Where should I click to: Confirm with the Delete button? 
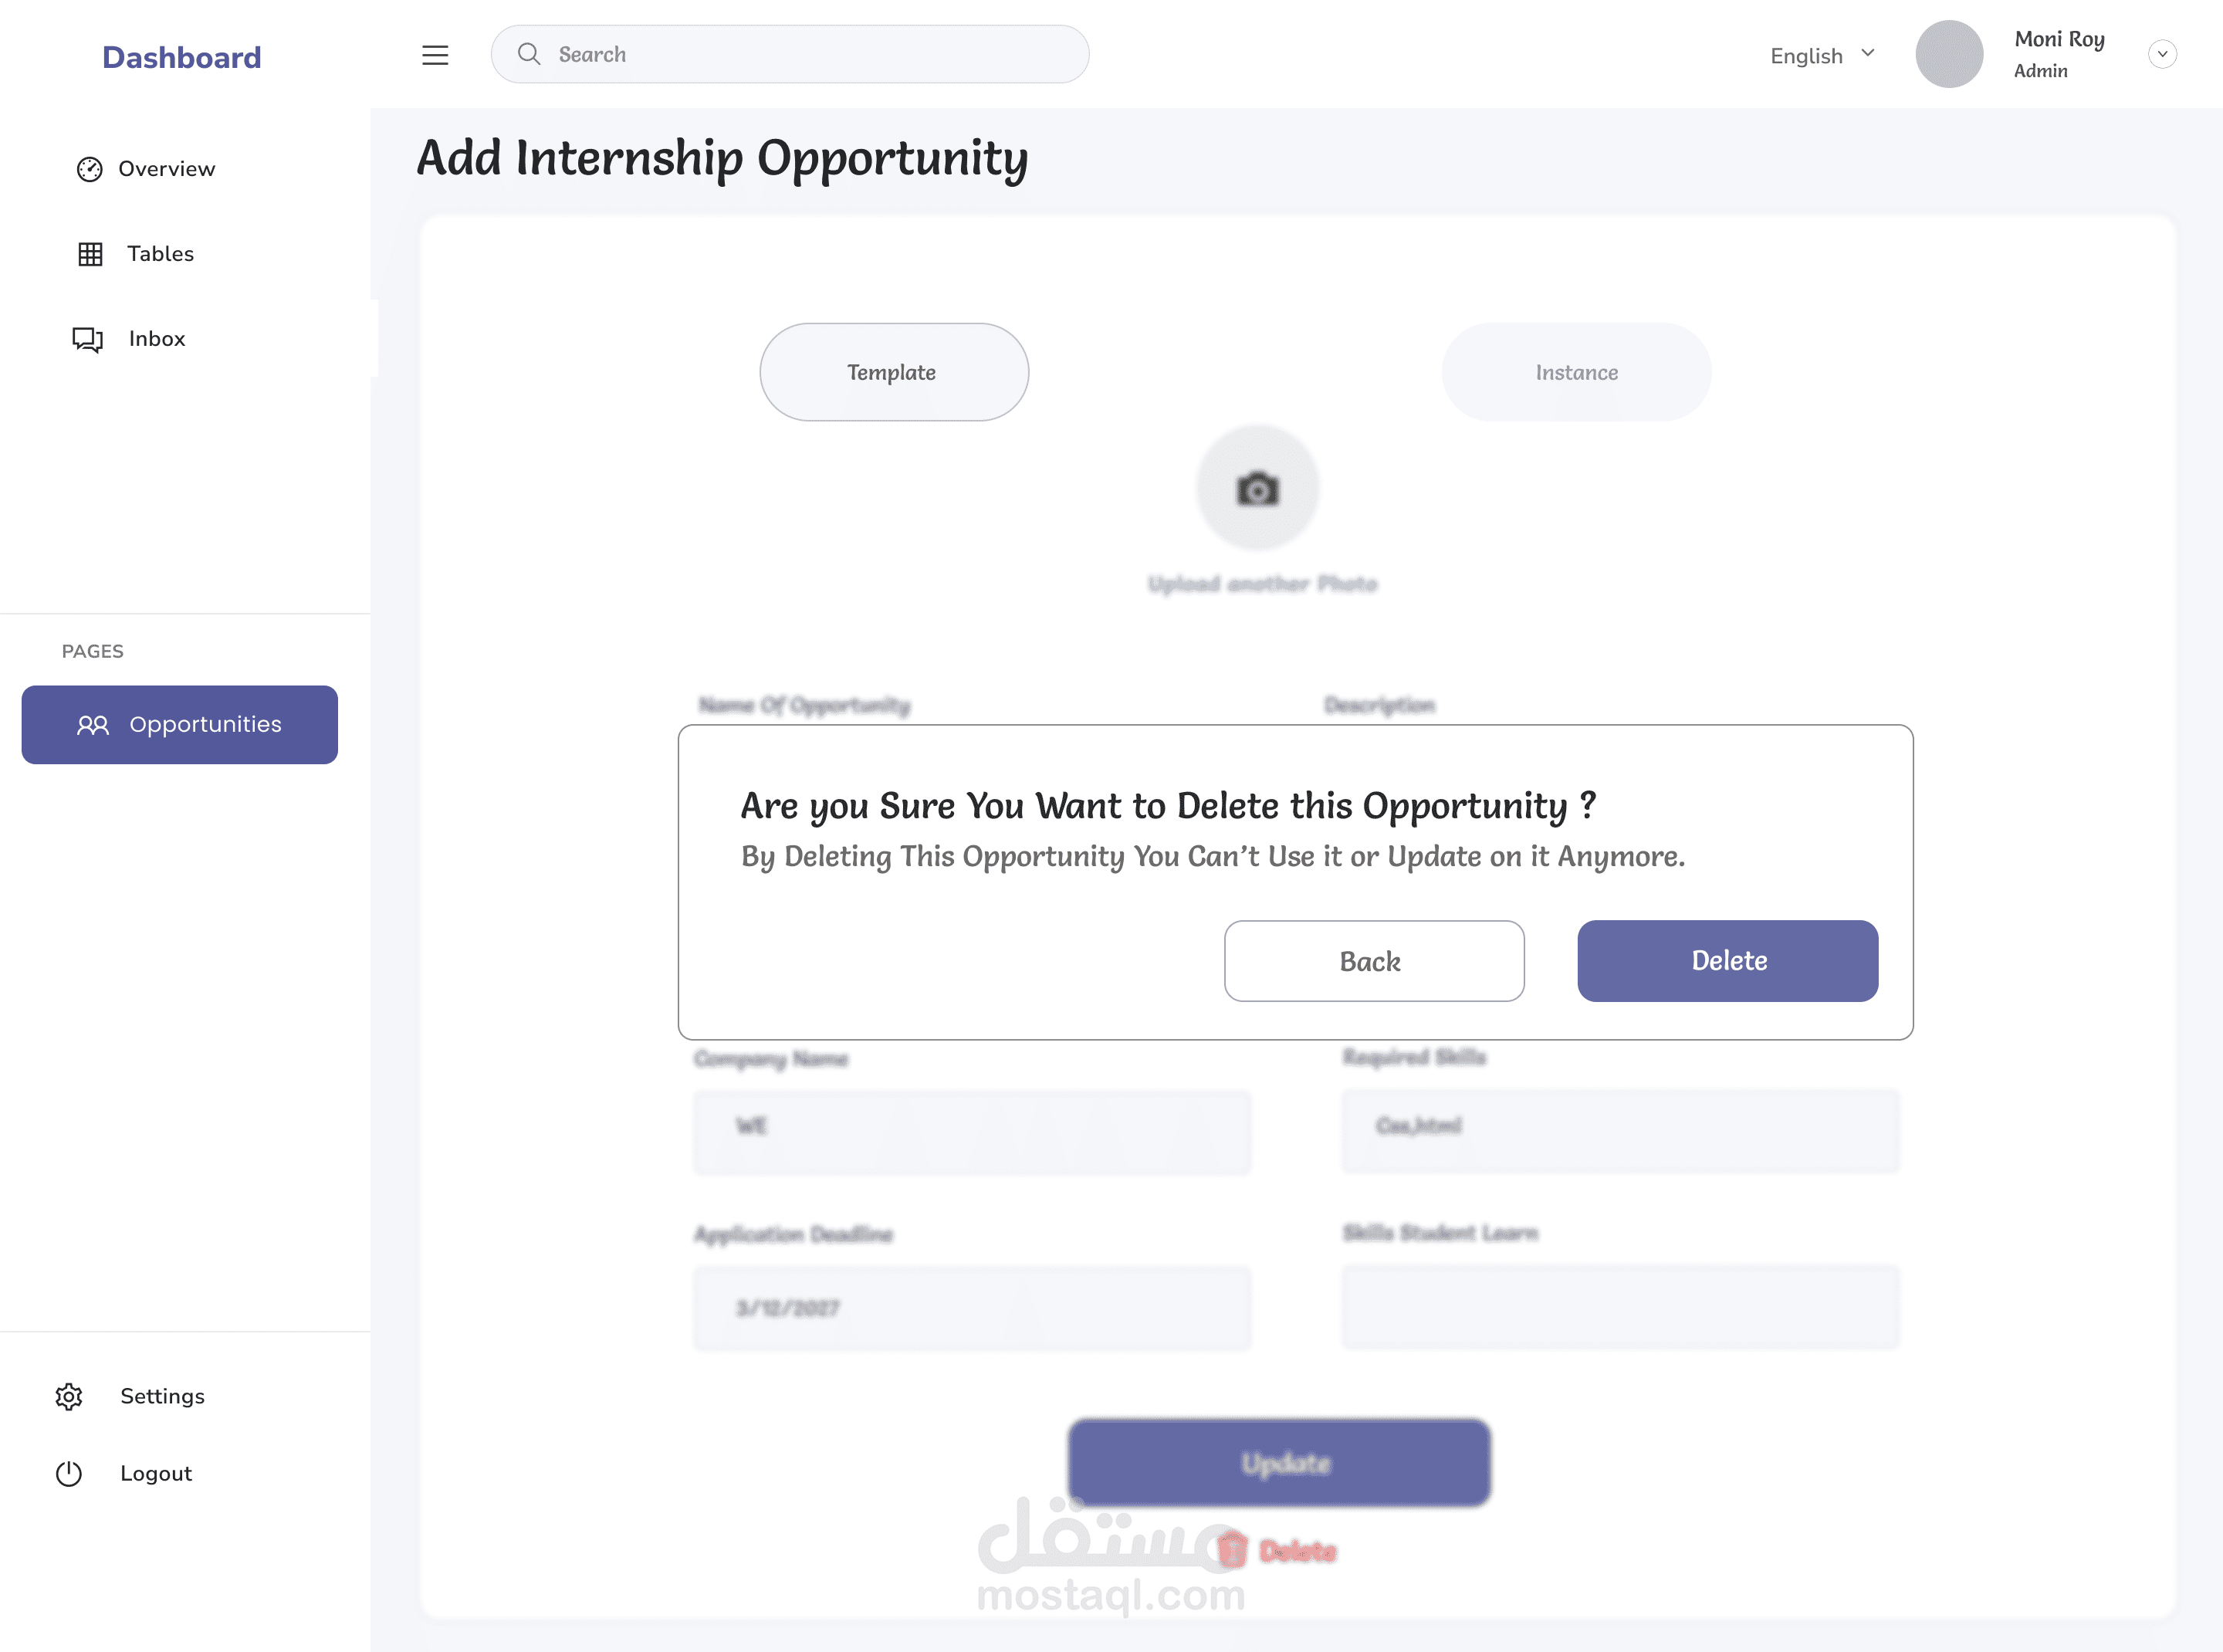pyautogui.click(x=1728, y=961)
